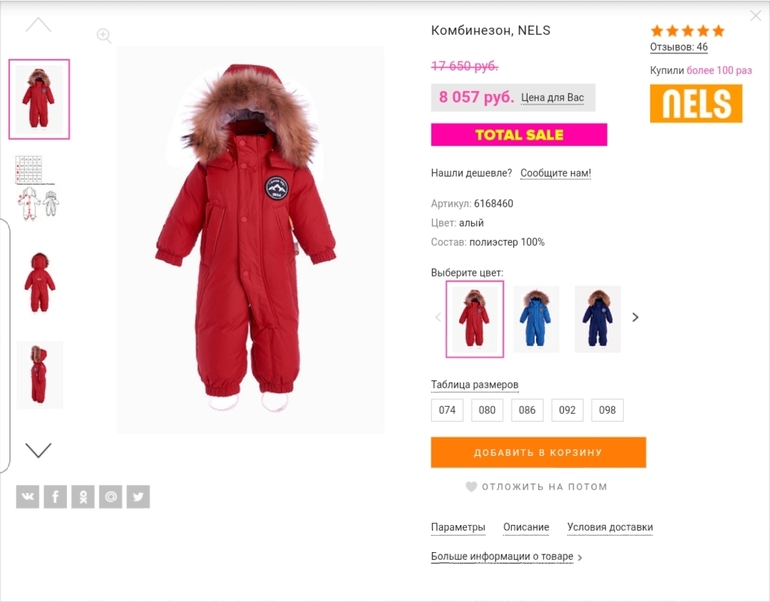Share via Mail.ru @ icon
The width and height of the screenshot is (770, 602).
point(110,496)
